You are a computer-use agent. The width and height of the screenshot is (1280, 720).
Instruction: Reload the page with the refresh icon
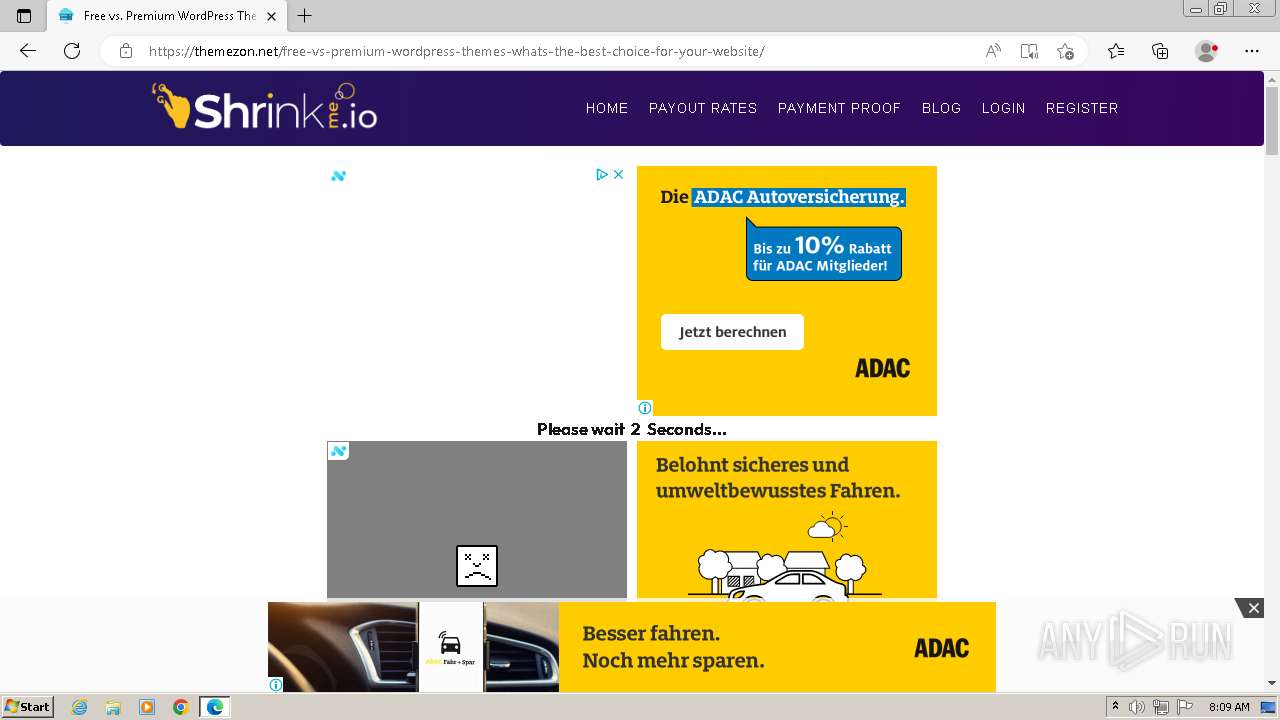pyautogui.click(x=72, y=51)
